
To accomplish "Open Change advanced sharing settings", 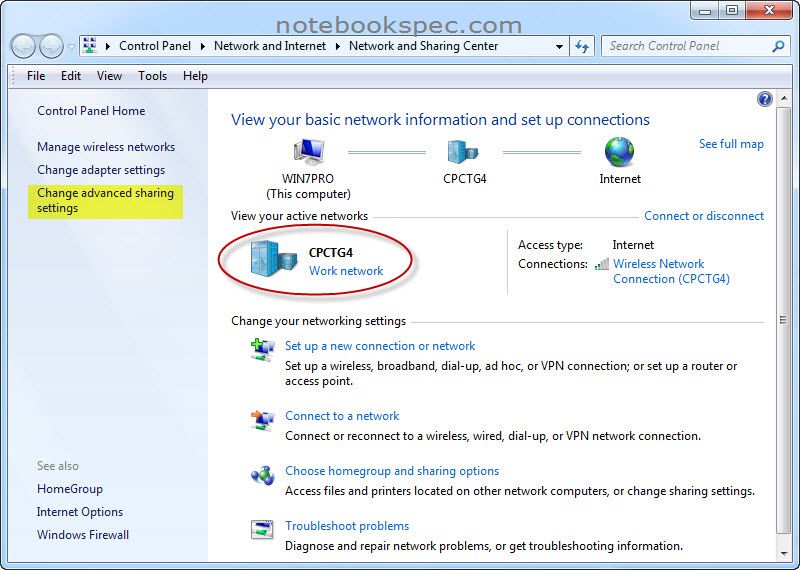I will (105, 201).
